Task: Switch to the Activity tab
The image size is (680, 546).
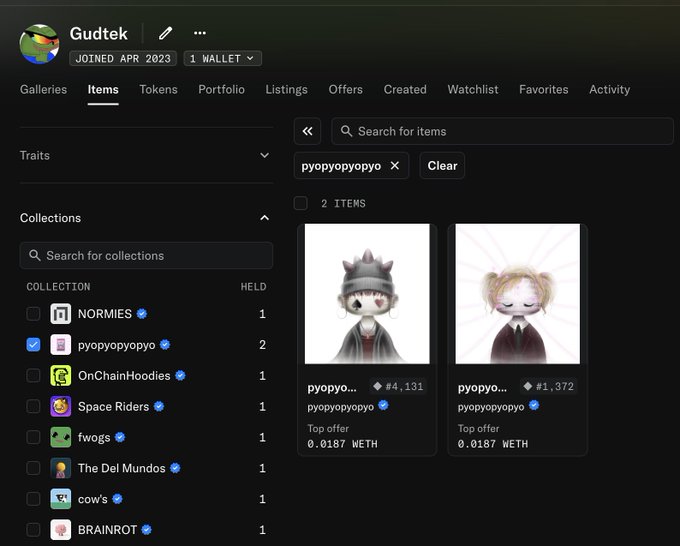Action: 609,90
